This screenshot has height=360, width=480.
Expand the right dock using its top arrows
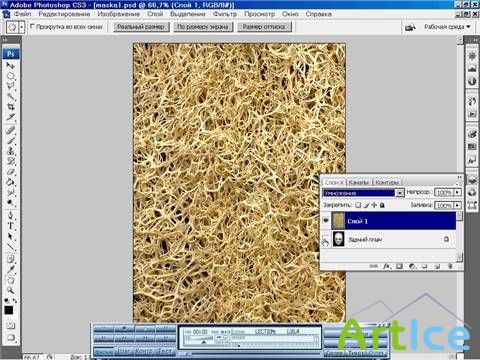click(474, 40)
